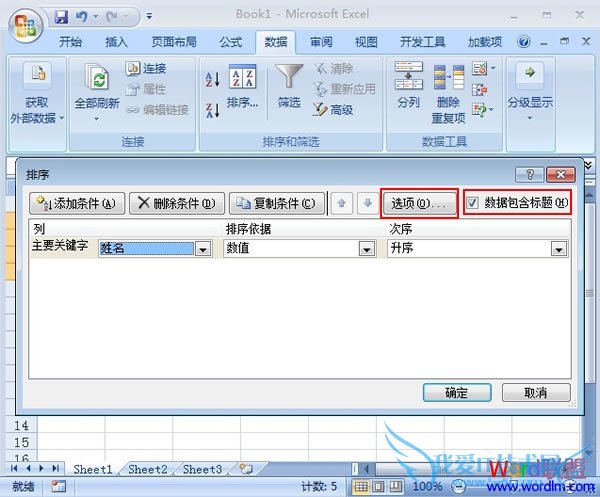Click the sort dialog help button
The height and width of the screenshot is (497, 600).
[x=530, y=175]
